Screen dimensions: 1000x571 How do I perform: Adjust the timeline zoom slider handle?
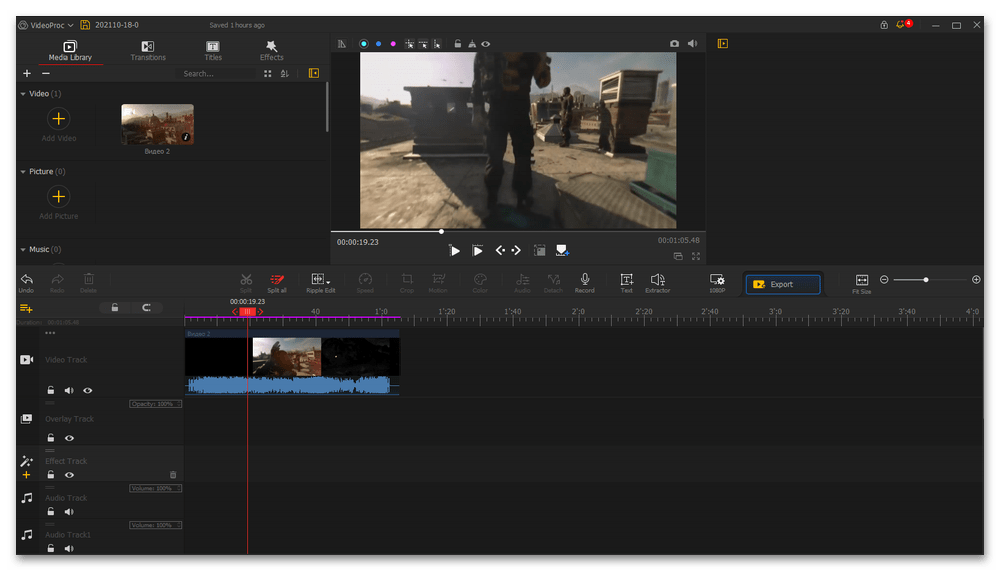926,280
